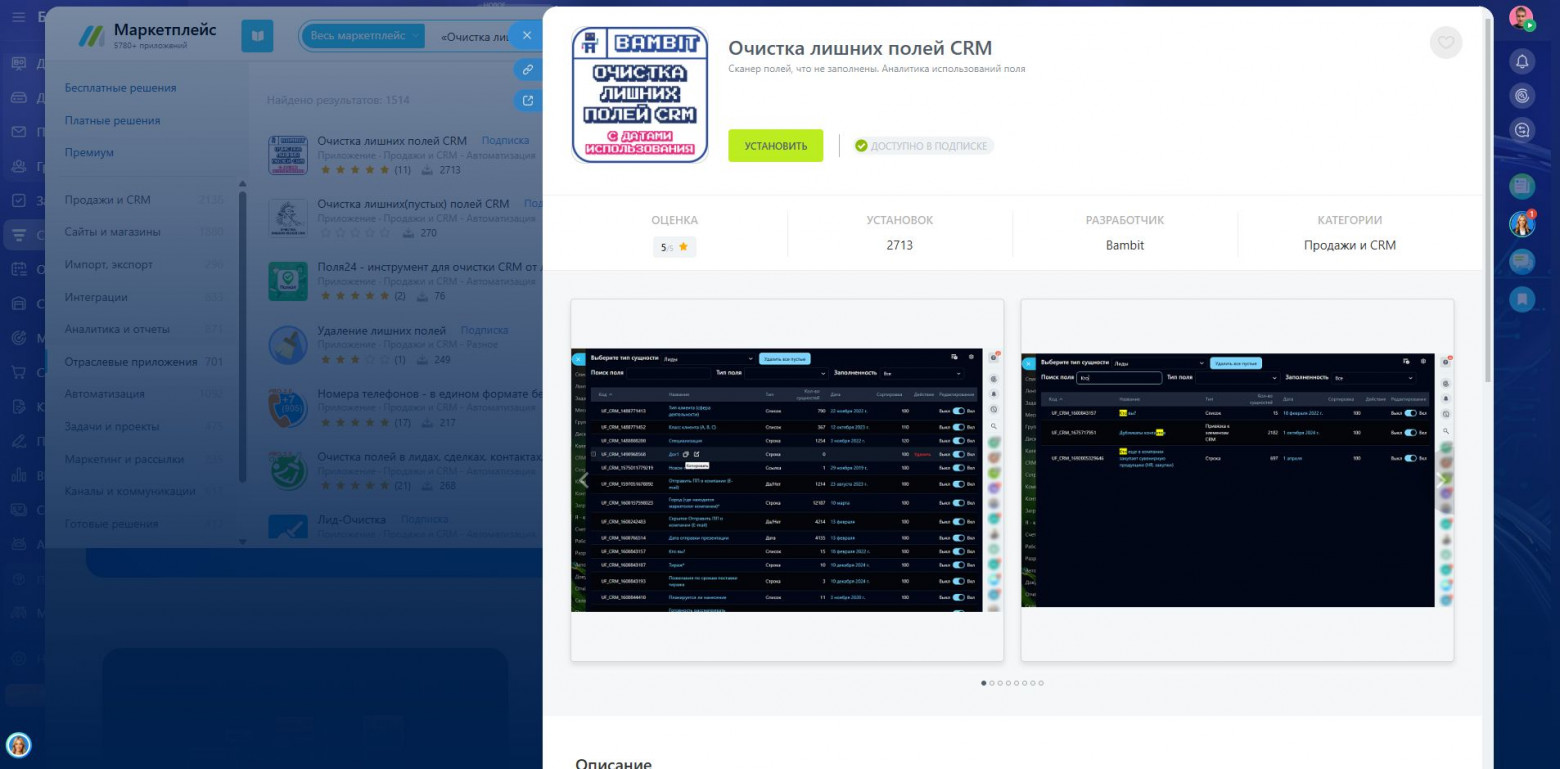Copy the app link with the chain icon
The height and width of the screenshot is (769, 1560).
tap(527, 69)
